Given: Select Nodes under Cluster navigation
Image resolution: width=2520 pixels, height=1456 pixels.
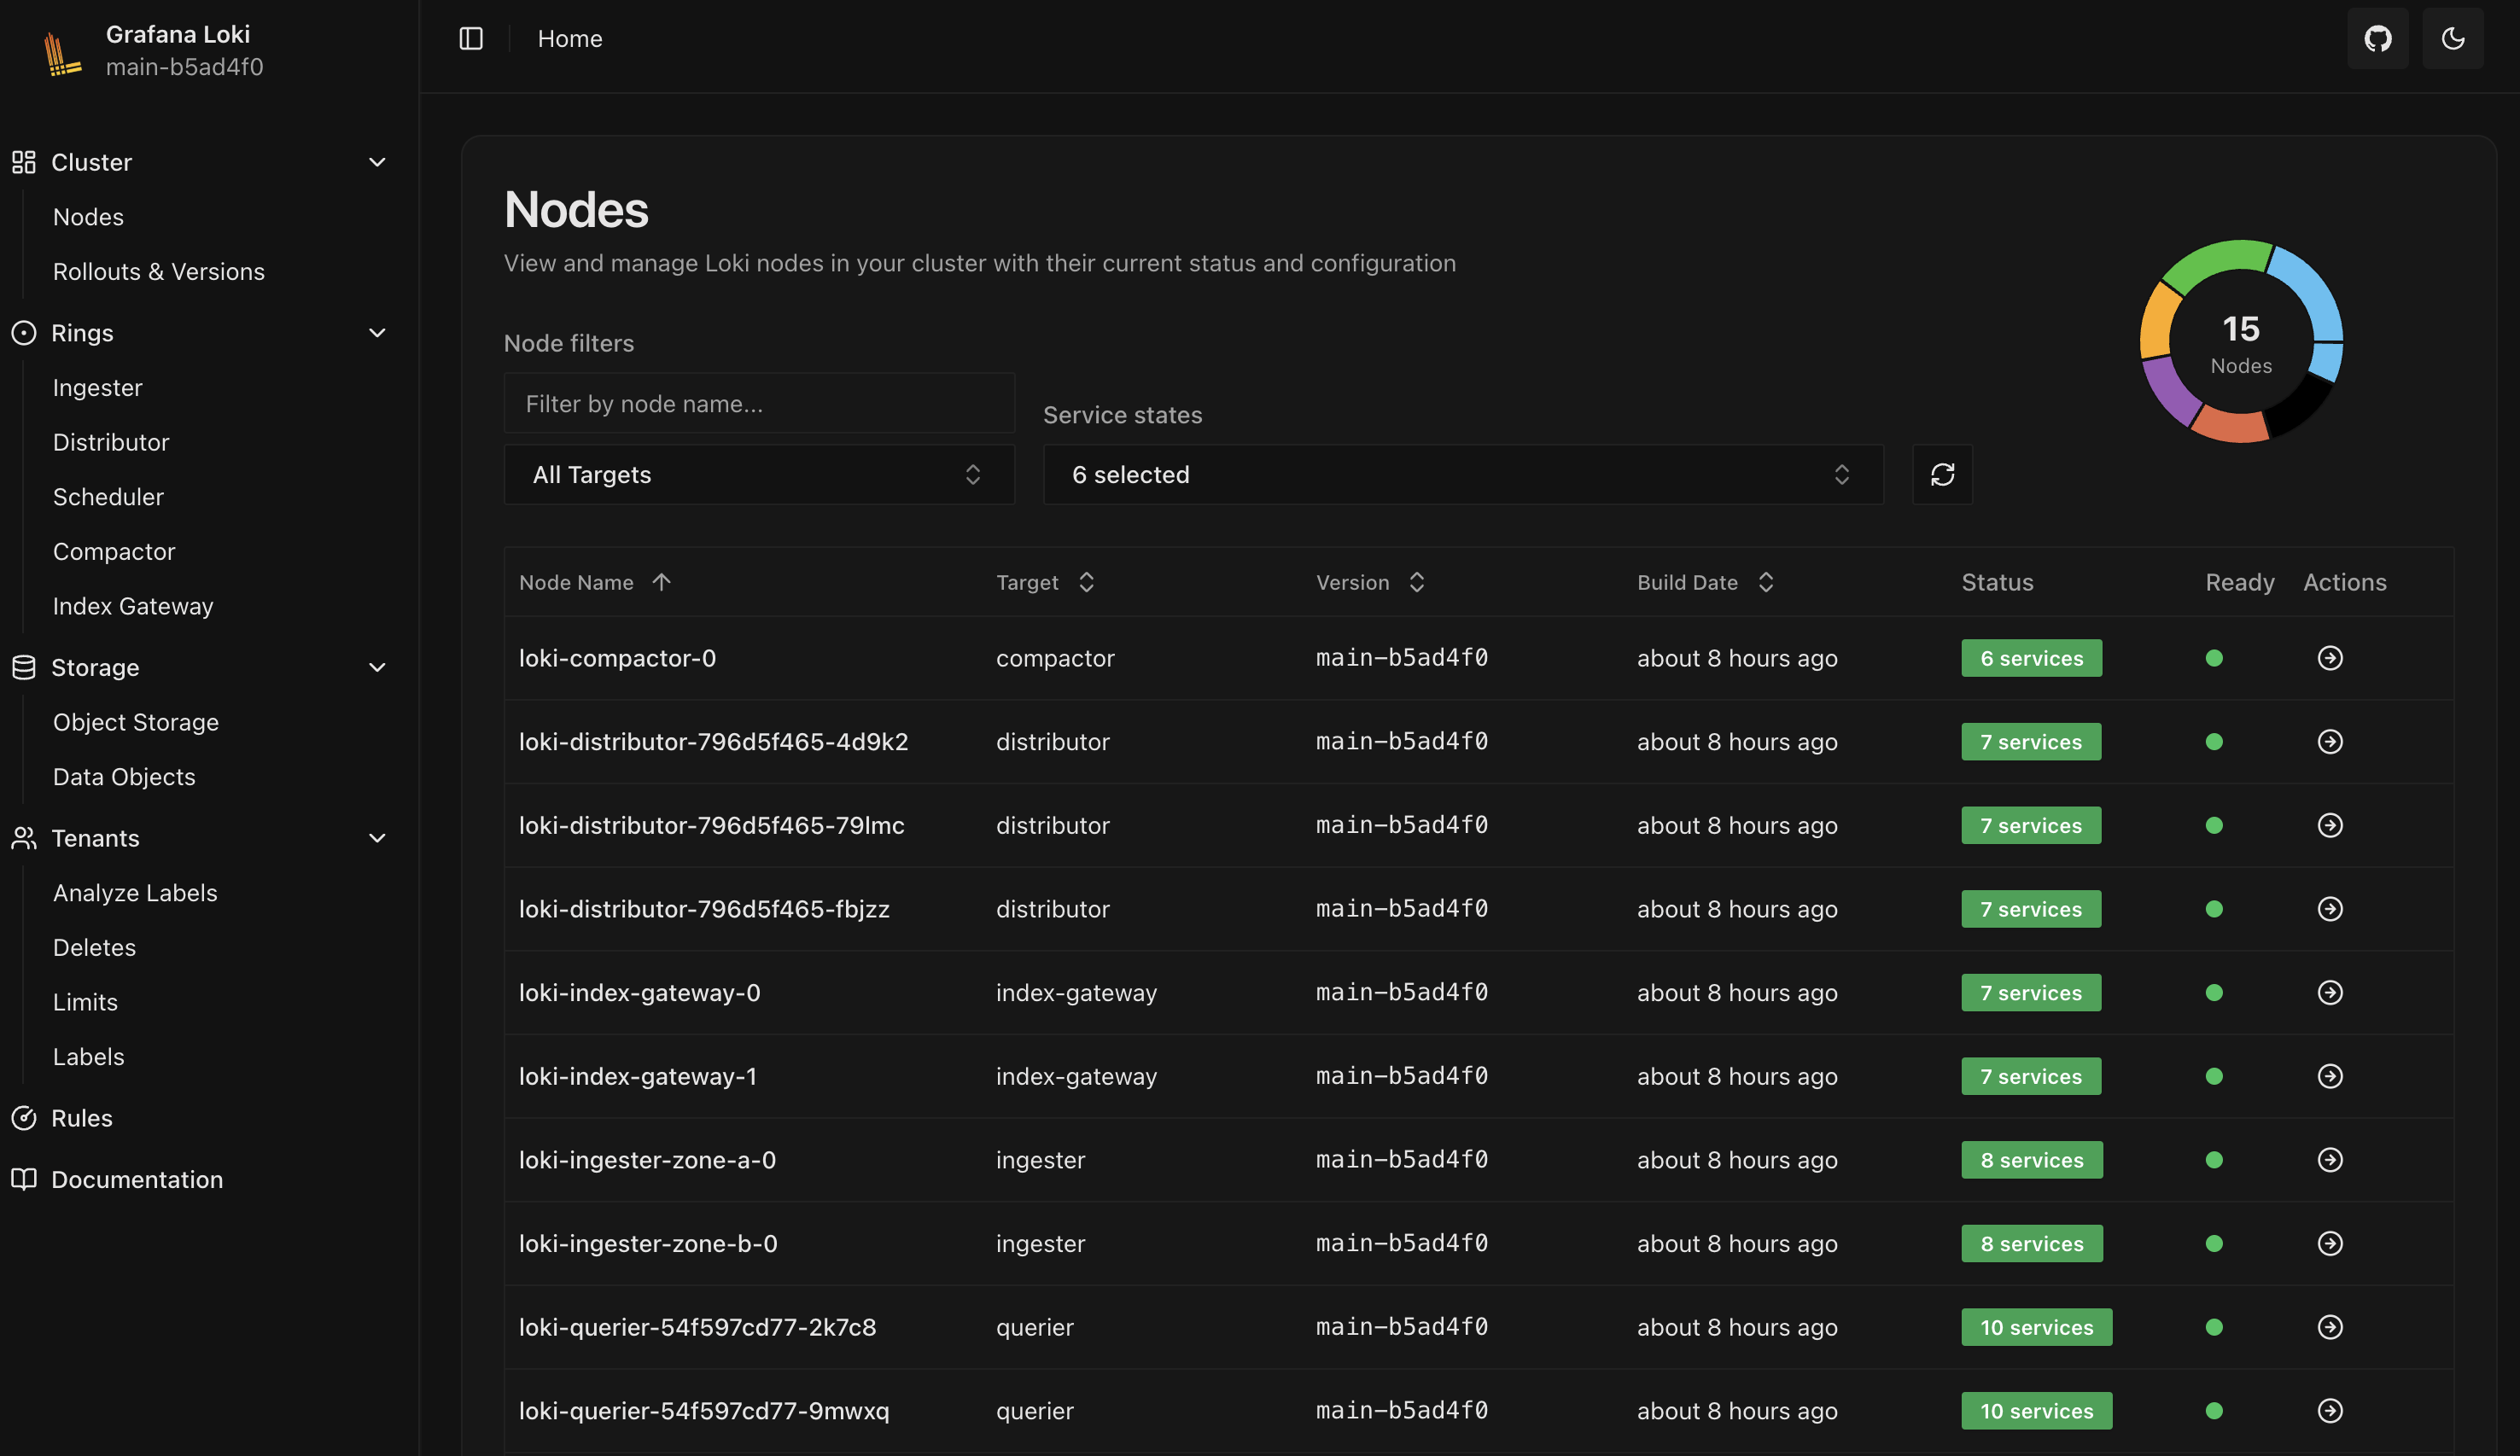Looking at the screenshot, I should (x=88, y=216).
